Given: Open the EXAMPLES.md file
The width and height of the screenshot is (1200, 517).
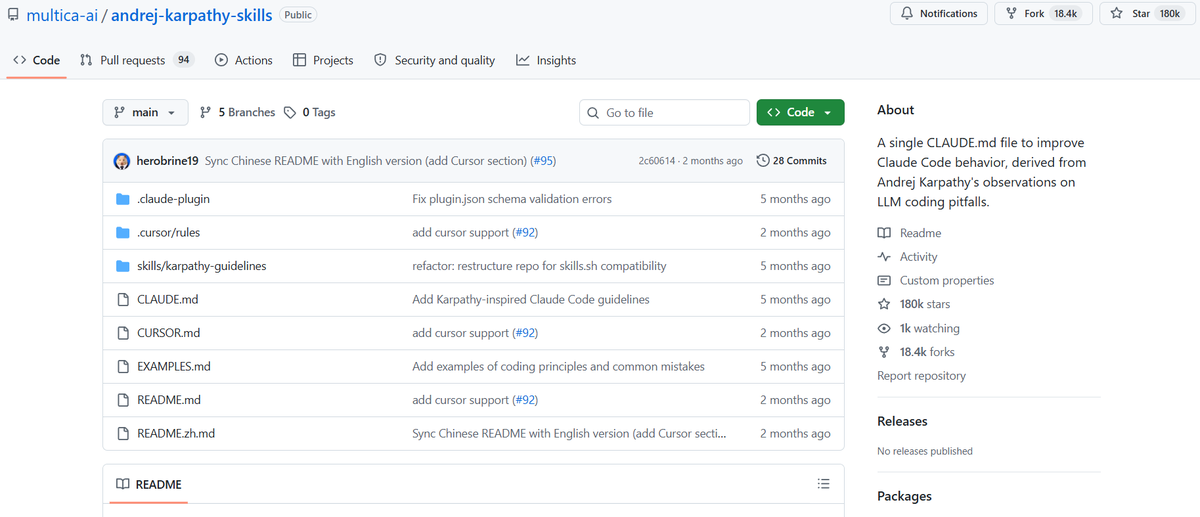Looking at the screenshot, I should 173,366.
